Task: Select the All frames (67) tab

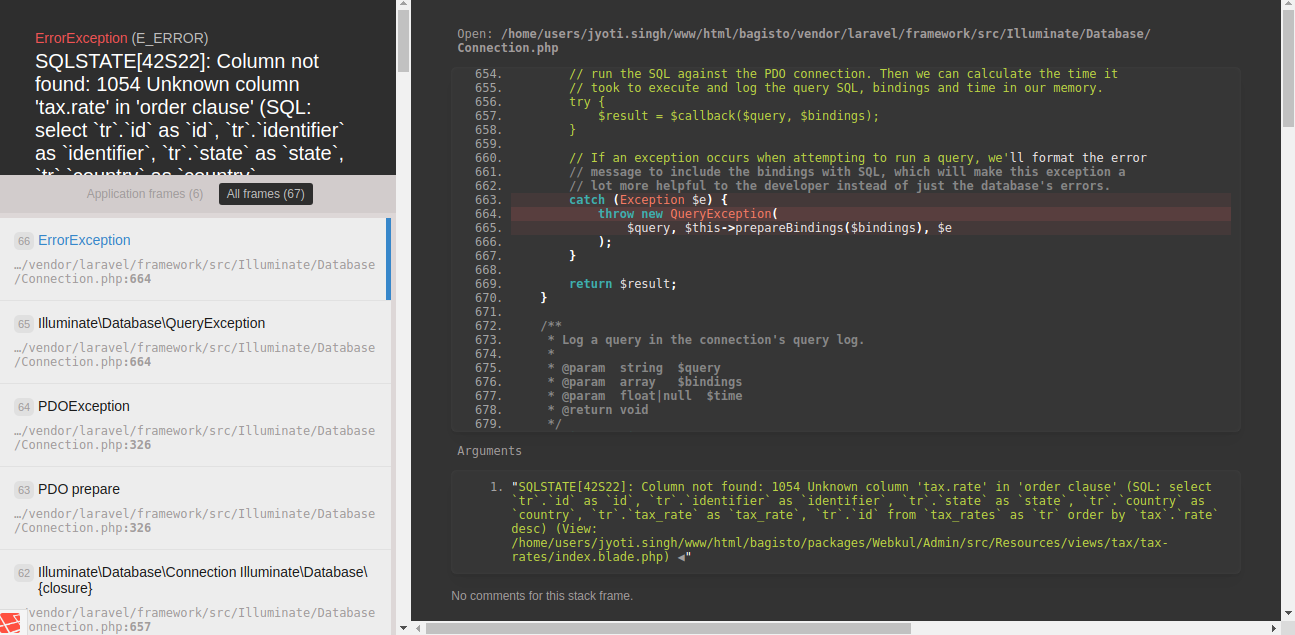Action: 266,194
